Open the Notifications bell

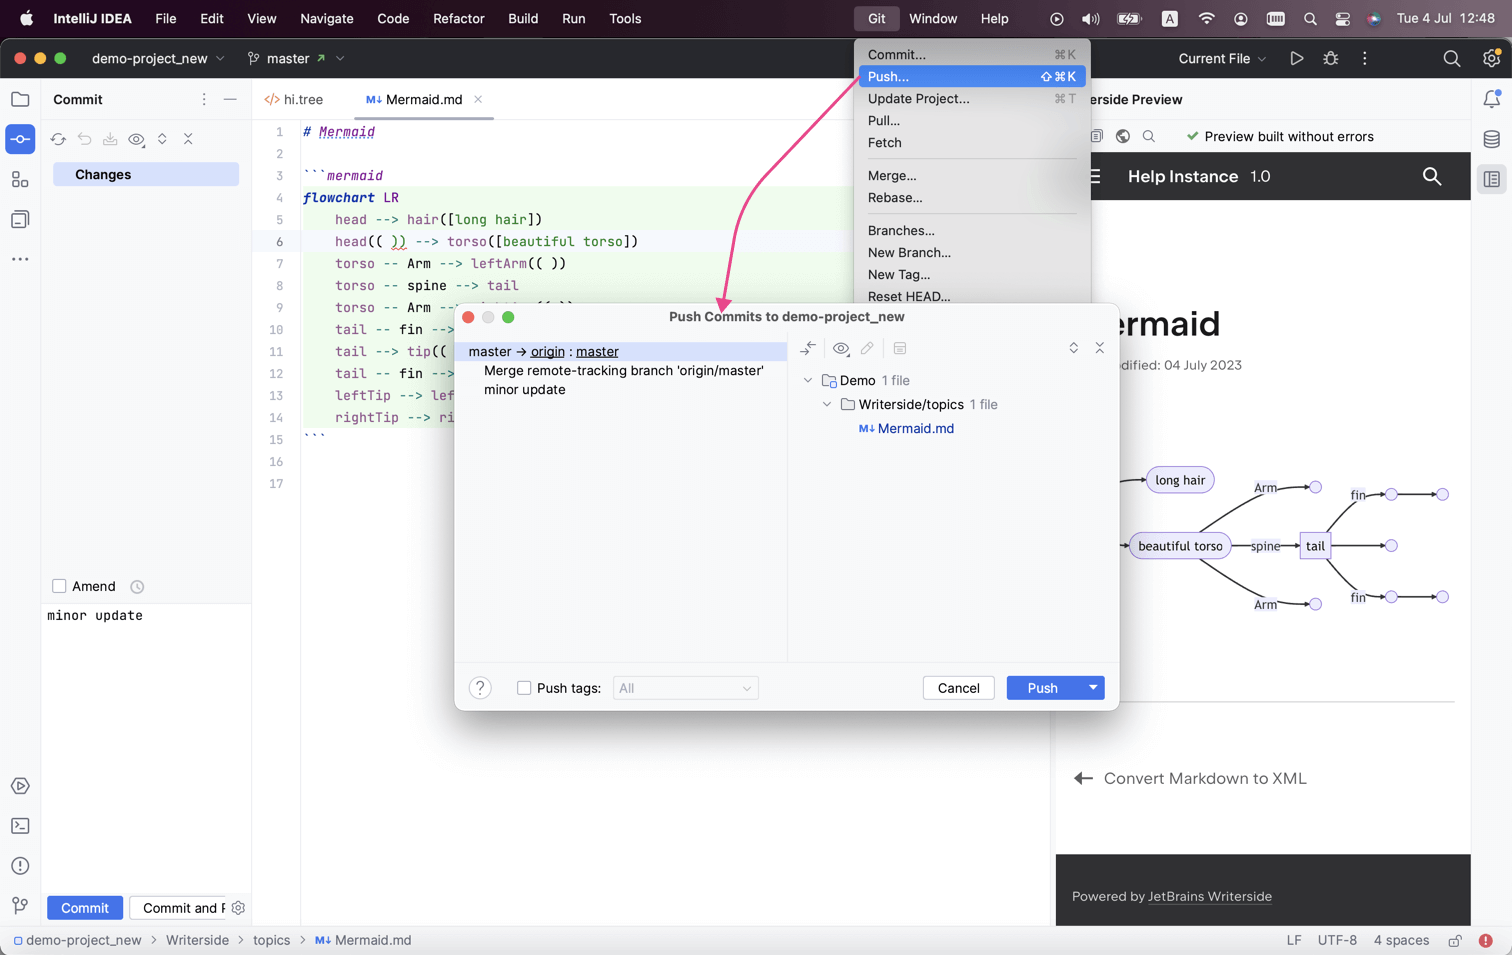tap(1492, 99)
